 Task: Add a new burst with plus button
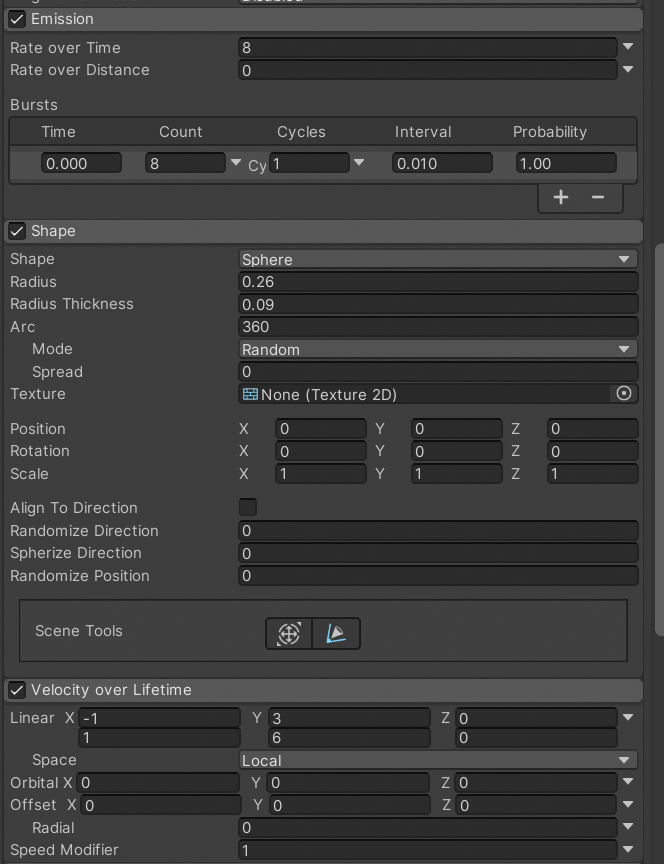[561, 197]
